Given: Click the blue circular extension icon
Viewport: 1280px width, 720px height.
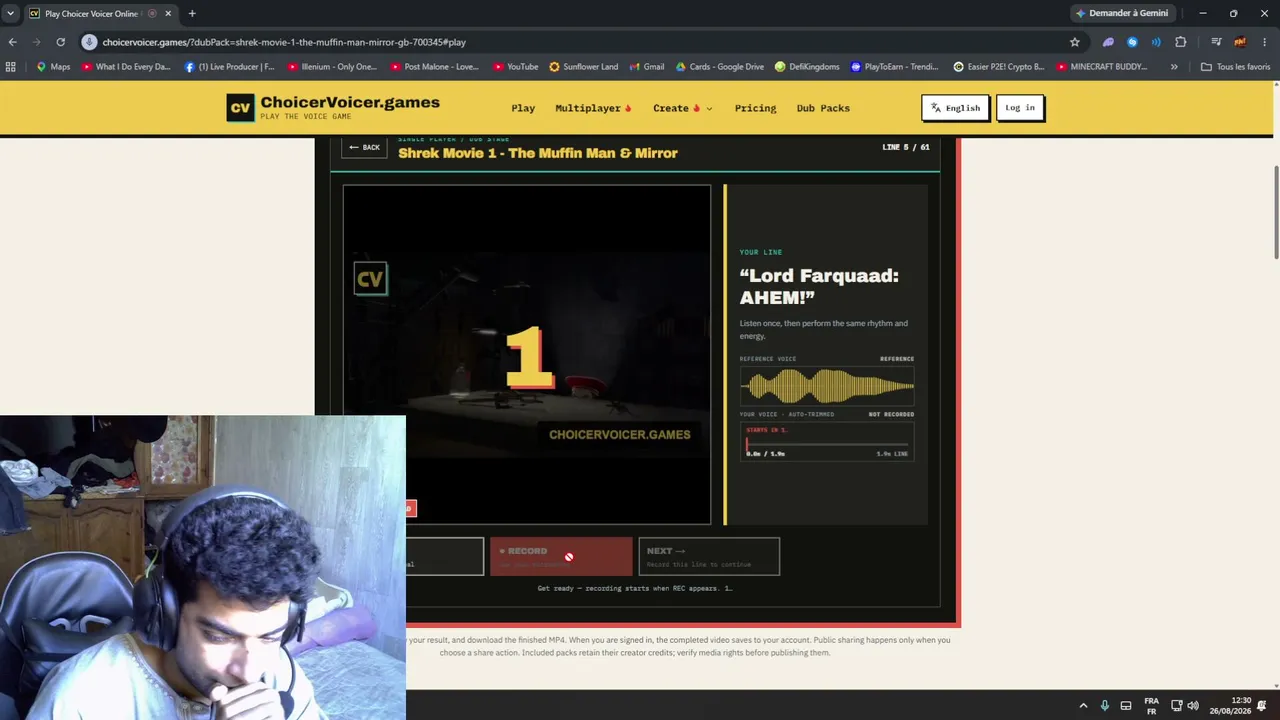Looking at the screenshot, I should point(1132,42).
